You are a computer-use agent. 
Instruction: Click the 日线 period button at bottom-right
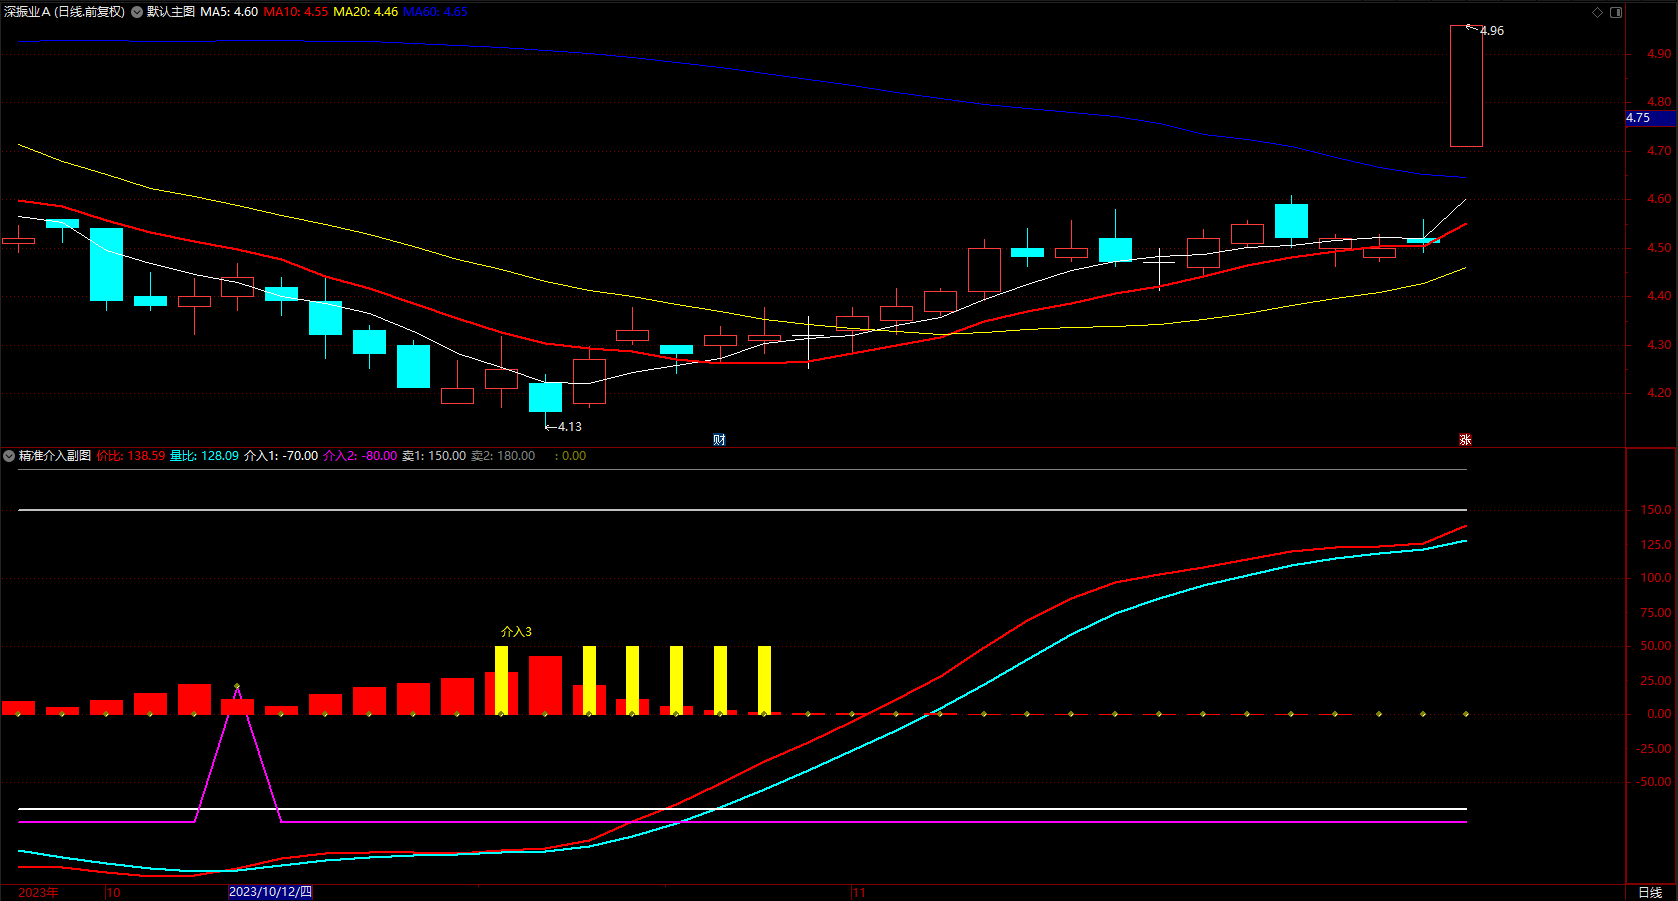[1650, 892]
